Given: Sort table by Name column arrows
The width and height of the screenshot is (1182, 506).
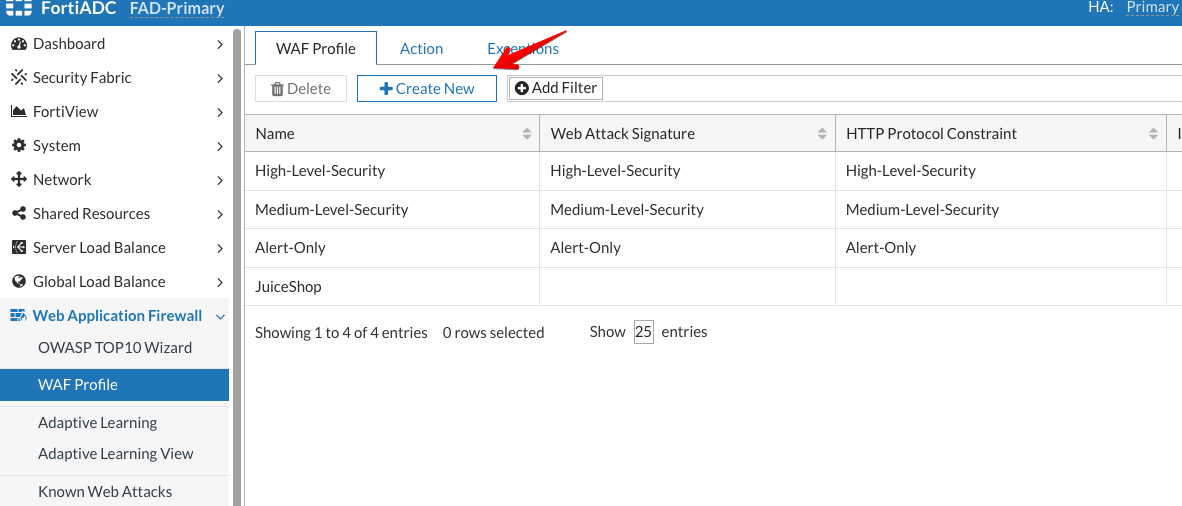Looking at the screenshot, I should pos(527,134).
